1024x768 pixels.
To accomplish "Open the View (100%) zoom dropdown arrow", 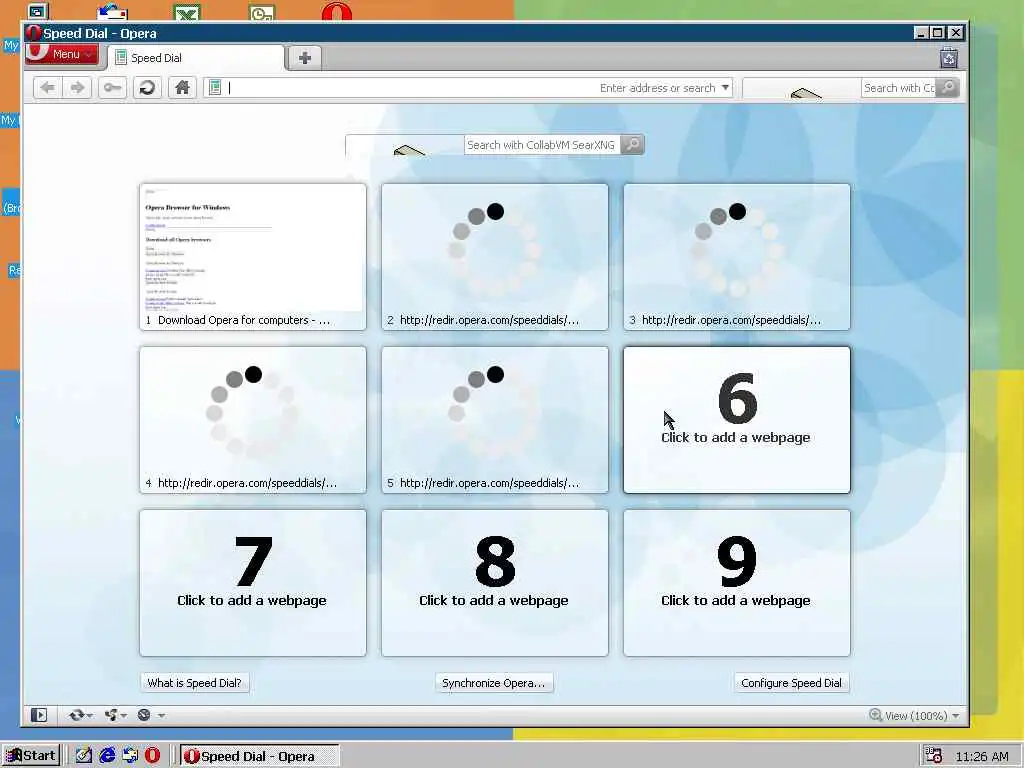I will coord(955,716).
